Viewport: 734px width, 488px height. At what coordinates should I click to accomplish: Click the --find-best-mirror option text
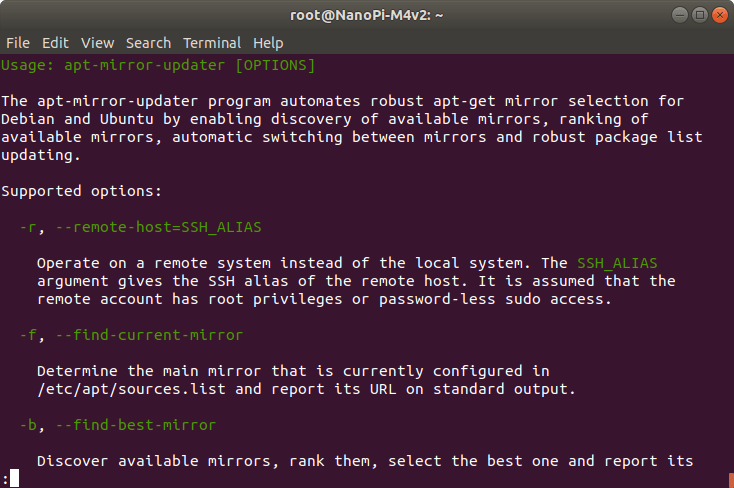[x=136, y=425]
